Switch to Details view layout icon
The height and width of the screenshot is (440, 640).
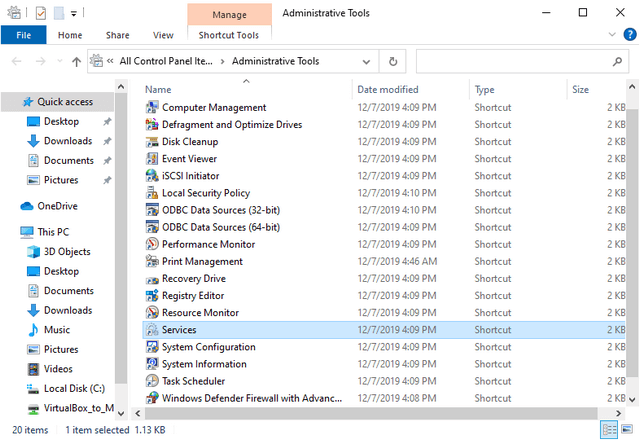tap(609, 430)
